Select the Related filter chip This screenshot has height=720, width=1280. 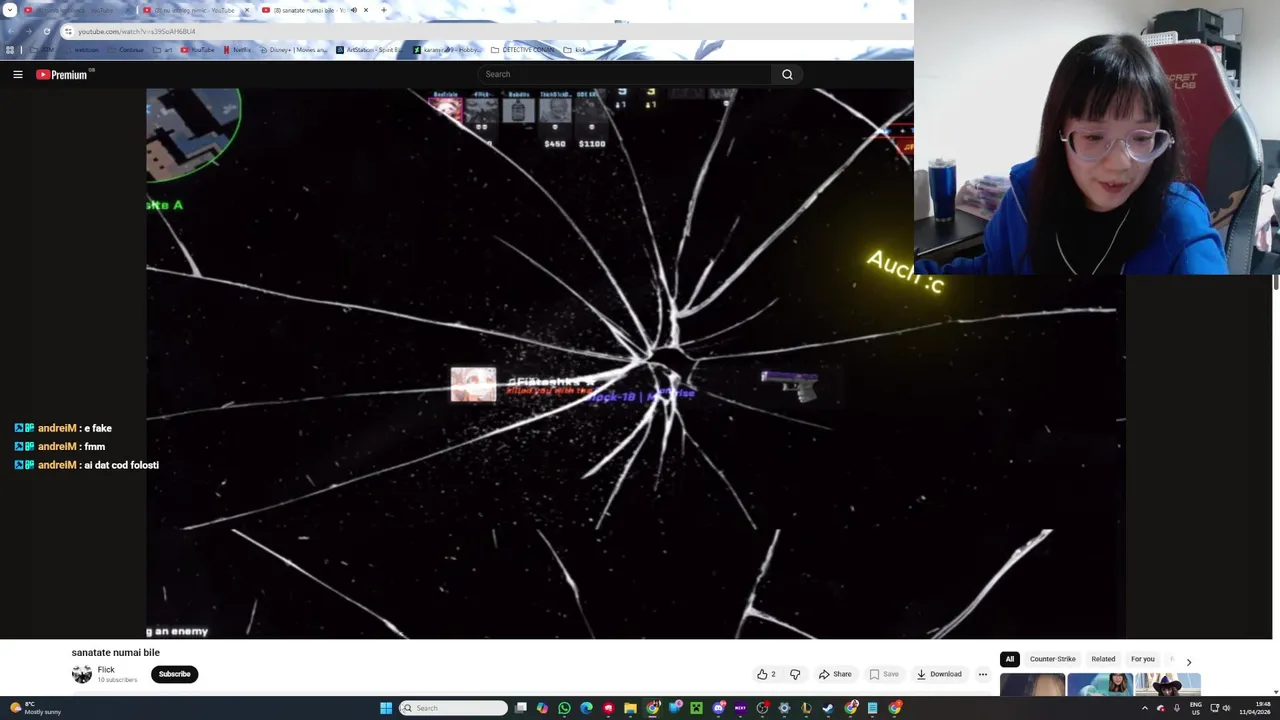[1103, 659]
